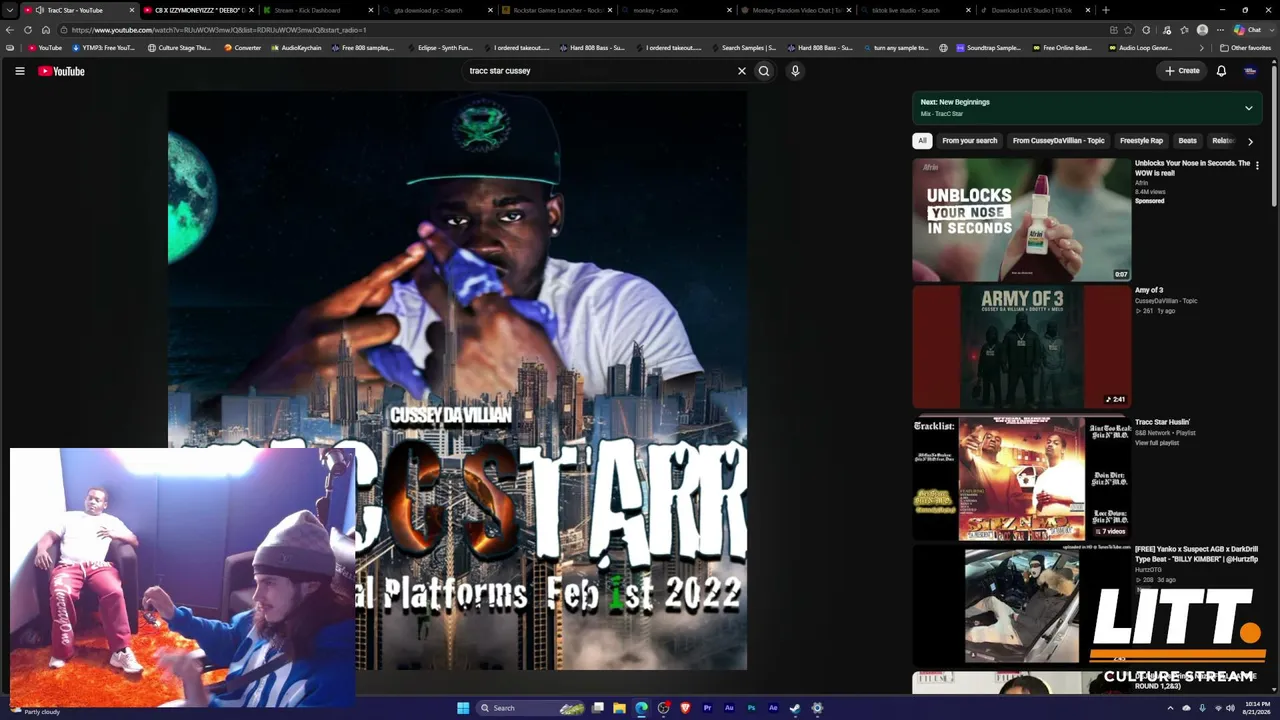Open Adobe Photoshop from the taskbar
Viewport: 1280px width, 720px height.
tap(751, 708)
